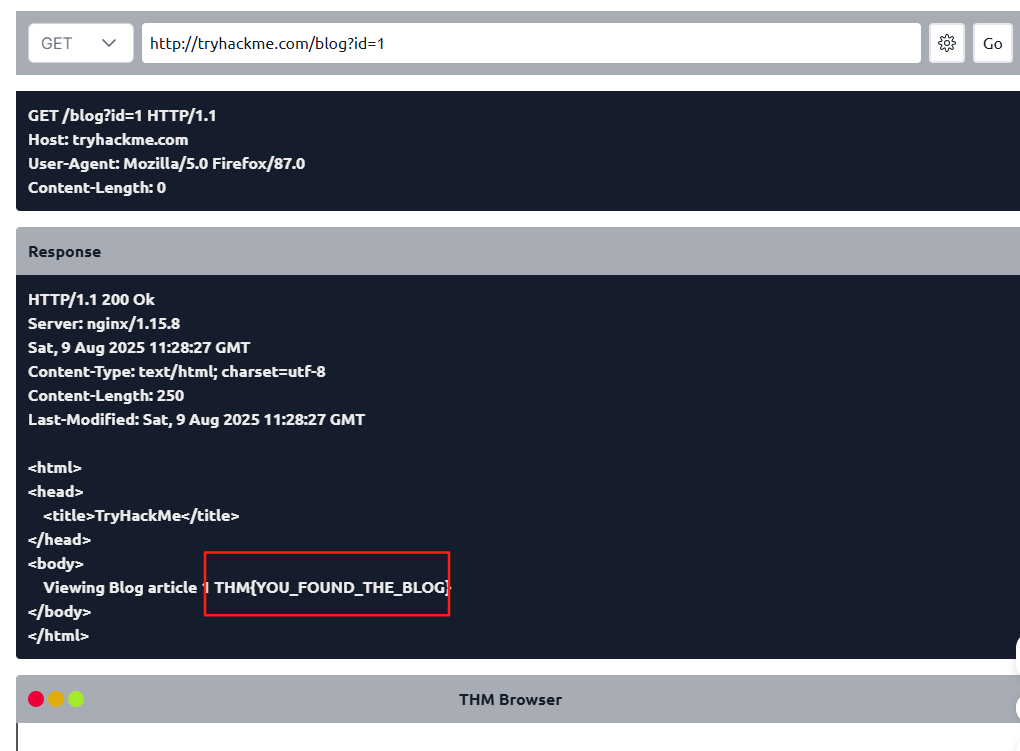This screenshot has height=751, width=1020.
Task: Click the '</html>' closing tag line
Action: [x=59, y=636]
